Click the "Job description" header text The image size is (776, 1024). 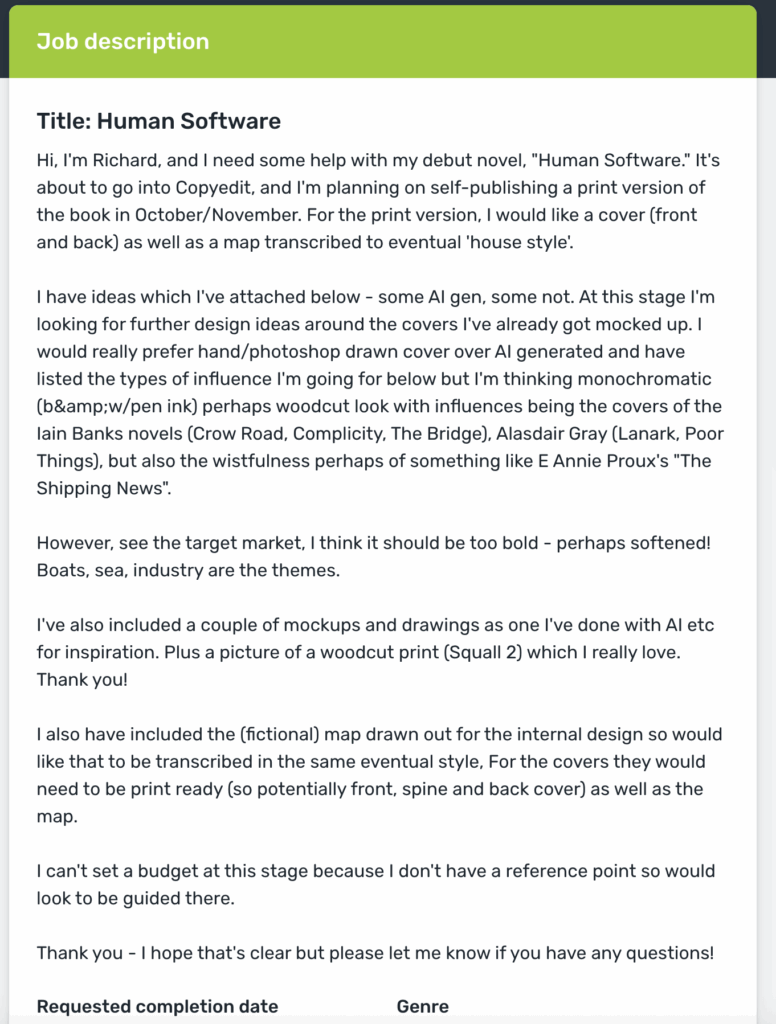[122, 42]
